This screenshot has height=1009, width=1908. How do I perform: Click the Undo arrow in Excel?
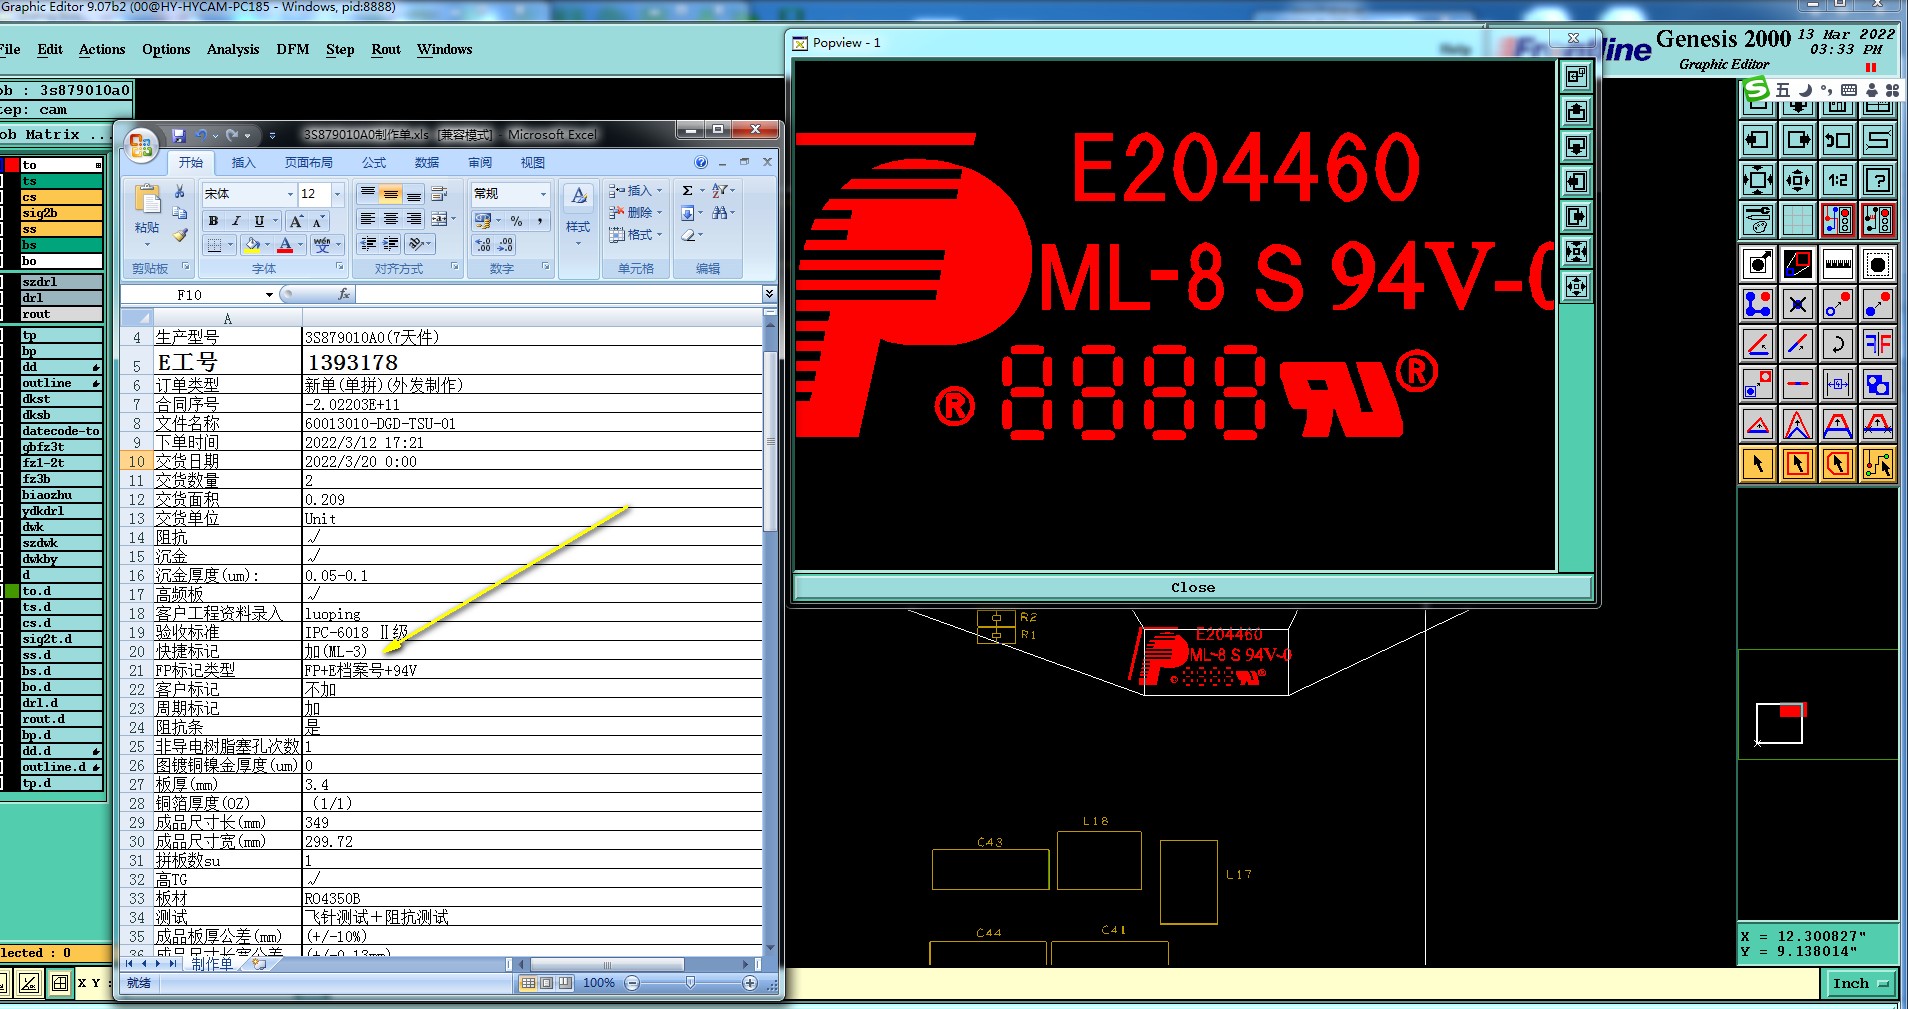pos(201,135)
